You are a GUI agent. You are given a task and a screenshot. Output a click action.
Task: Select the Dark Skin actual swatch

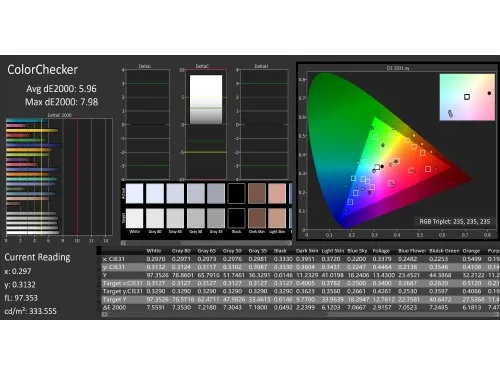tap(257, 193)
